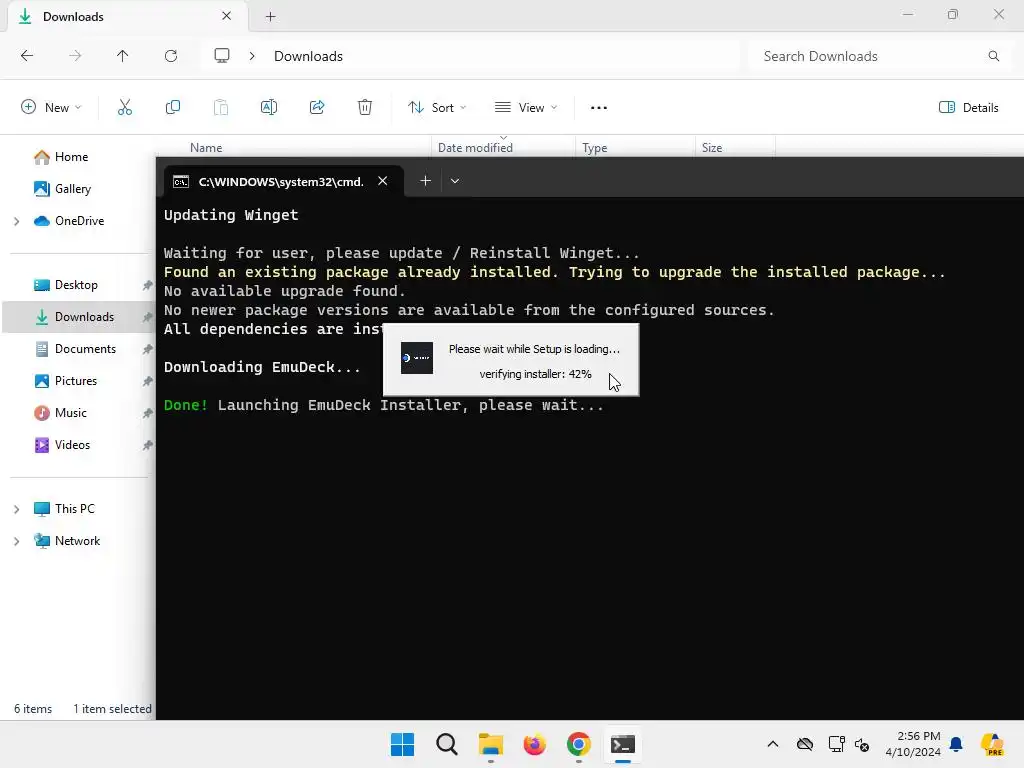Sort by the Size column header
1024x768 pixels.
coord(712,148)
